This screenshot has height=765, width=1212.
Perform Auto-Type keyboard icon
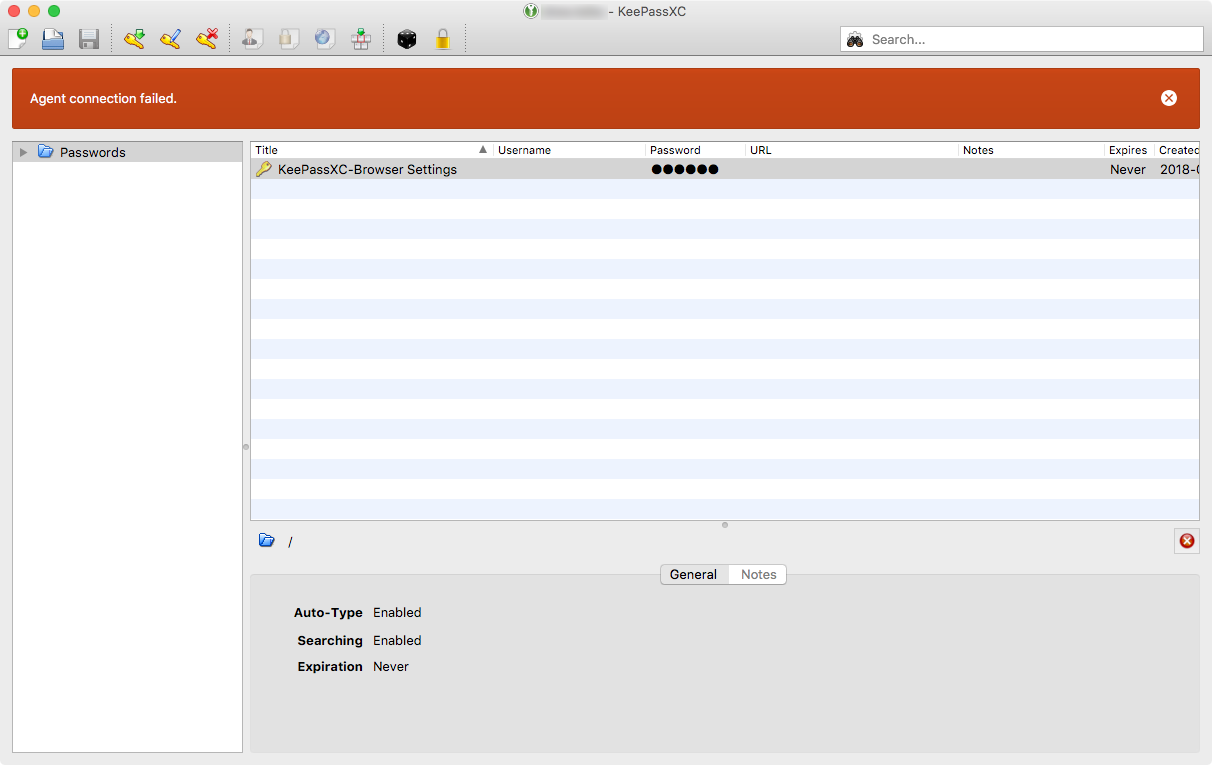tap(361, 39)
